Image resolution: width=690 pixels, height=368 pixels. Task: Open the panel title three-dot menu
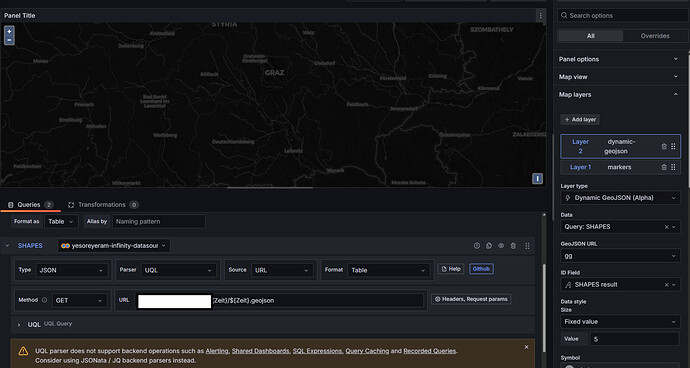pos(541,15)
